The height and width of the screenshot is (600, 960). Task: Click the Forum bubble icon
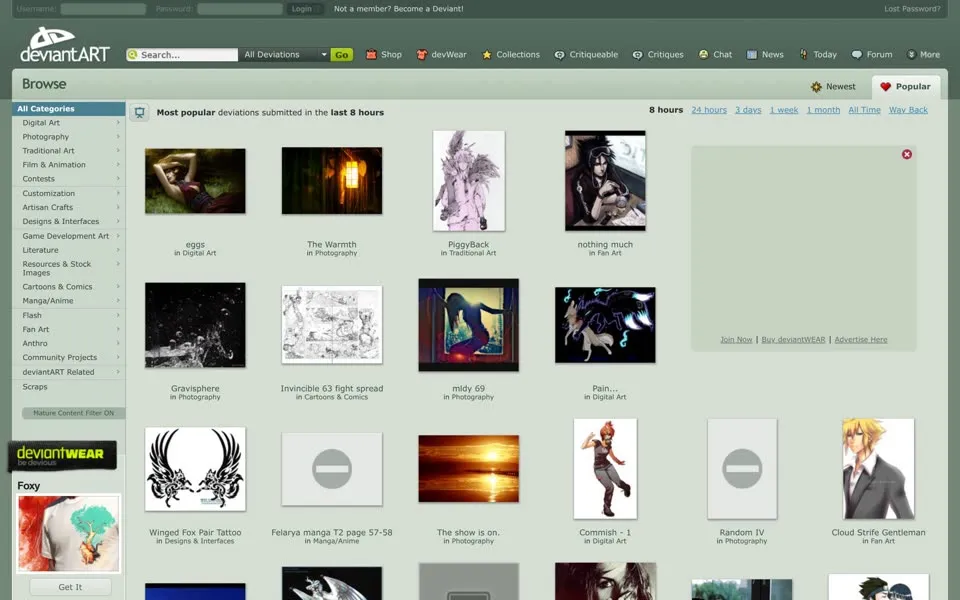[x=857, y=54]
